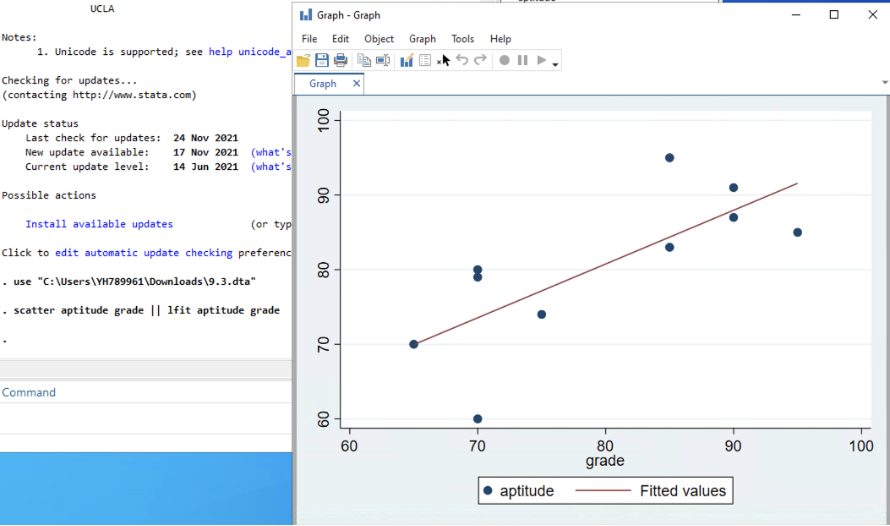
Task: Click x-axis label 100
Action: tap(861, 446)
